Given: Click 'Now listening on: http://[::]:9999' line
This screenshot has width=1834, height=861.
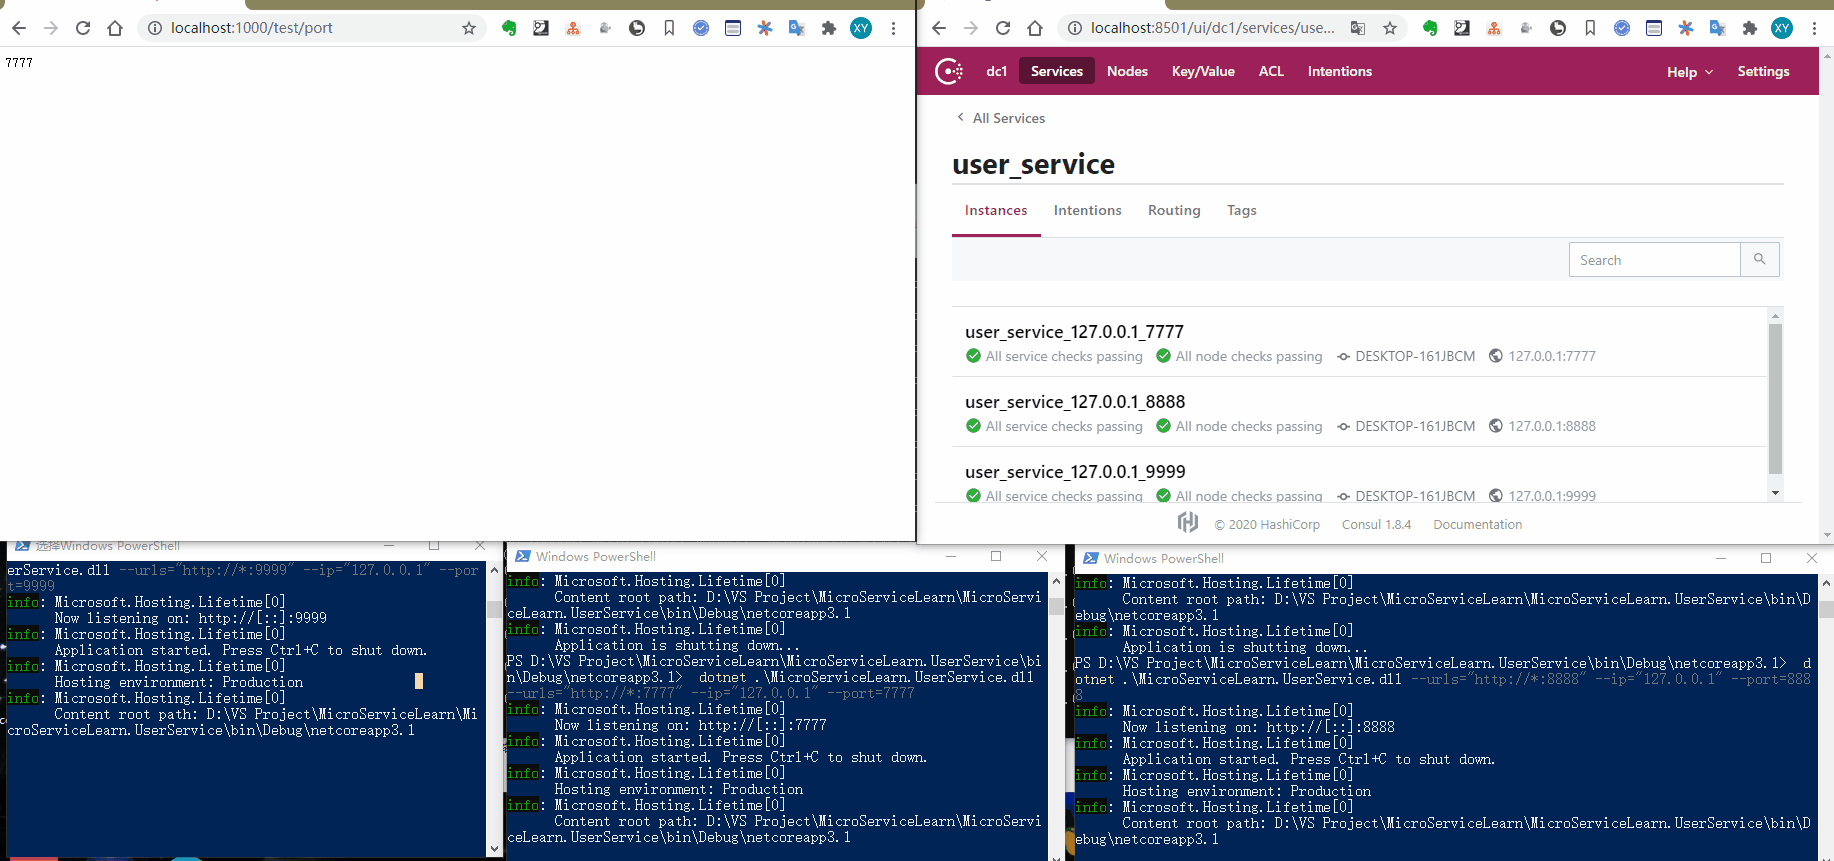Looking at the screenshot, I should pyautogui.click(x=190, y=618).
